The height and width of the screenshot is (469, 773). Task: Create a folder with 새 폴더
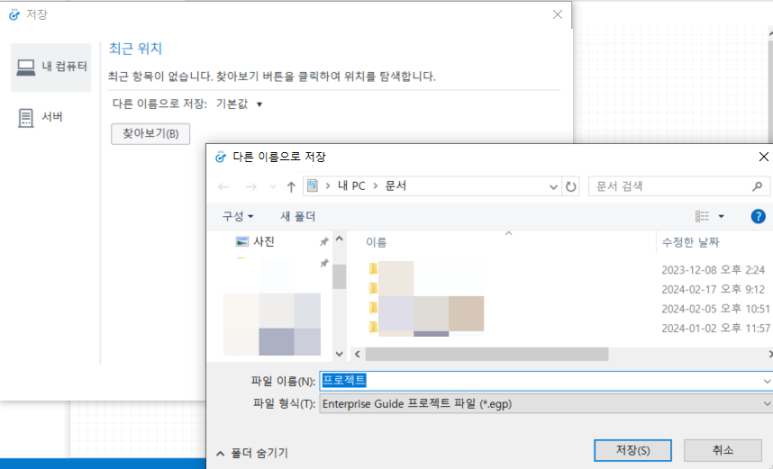(298, 216)
